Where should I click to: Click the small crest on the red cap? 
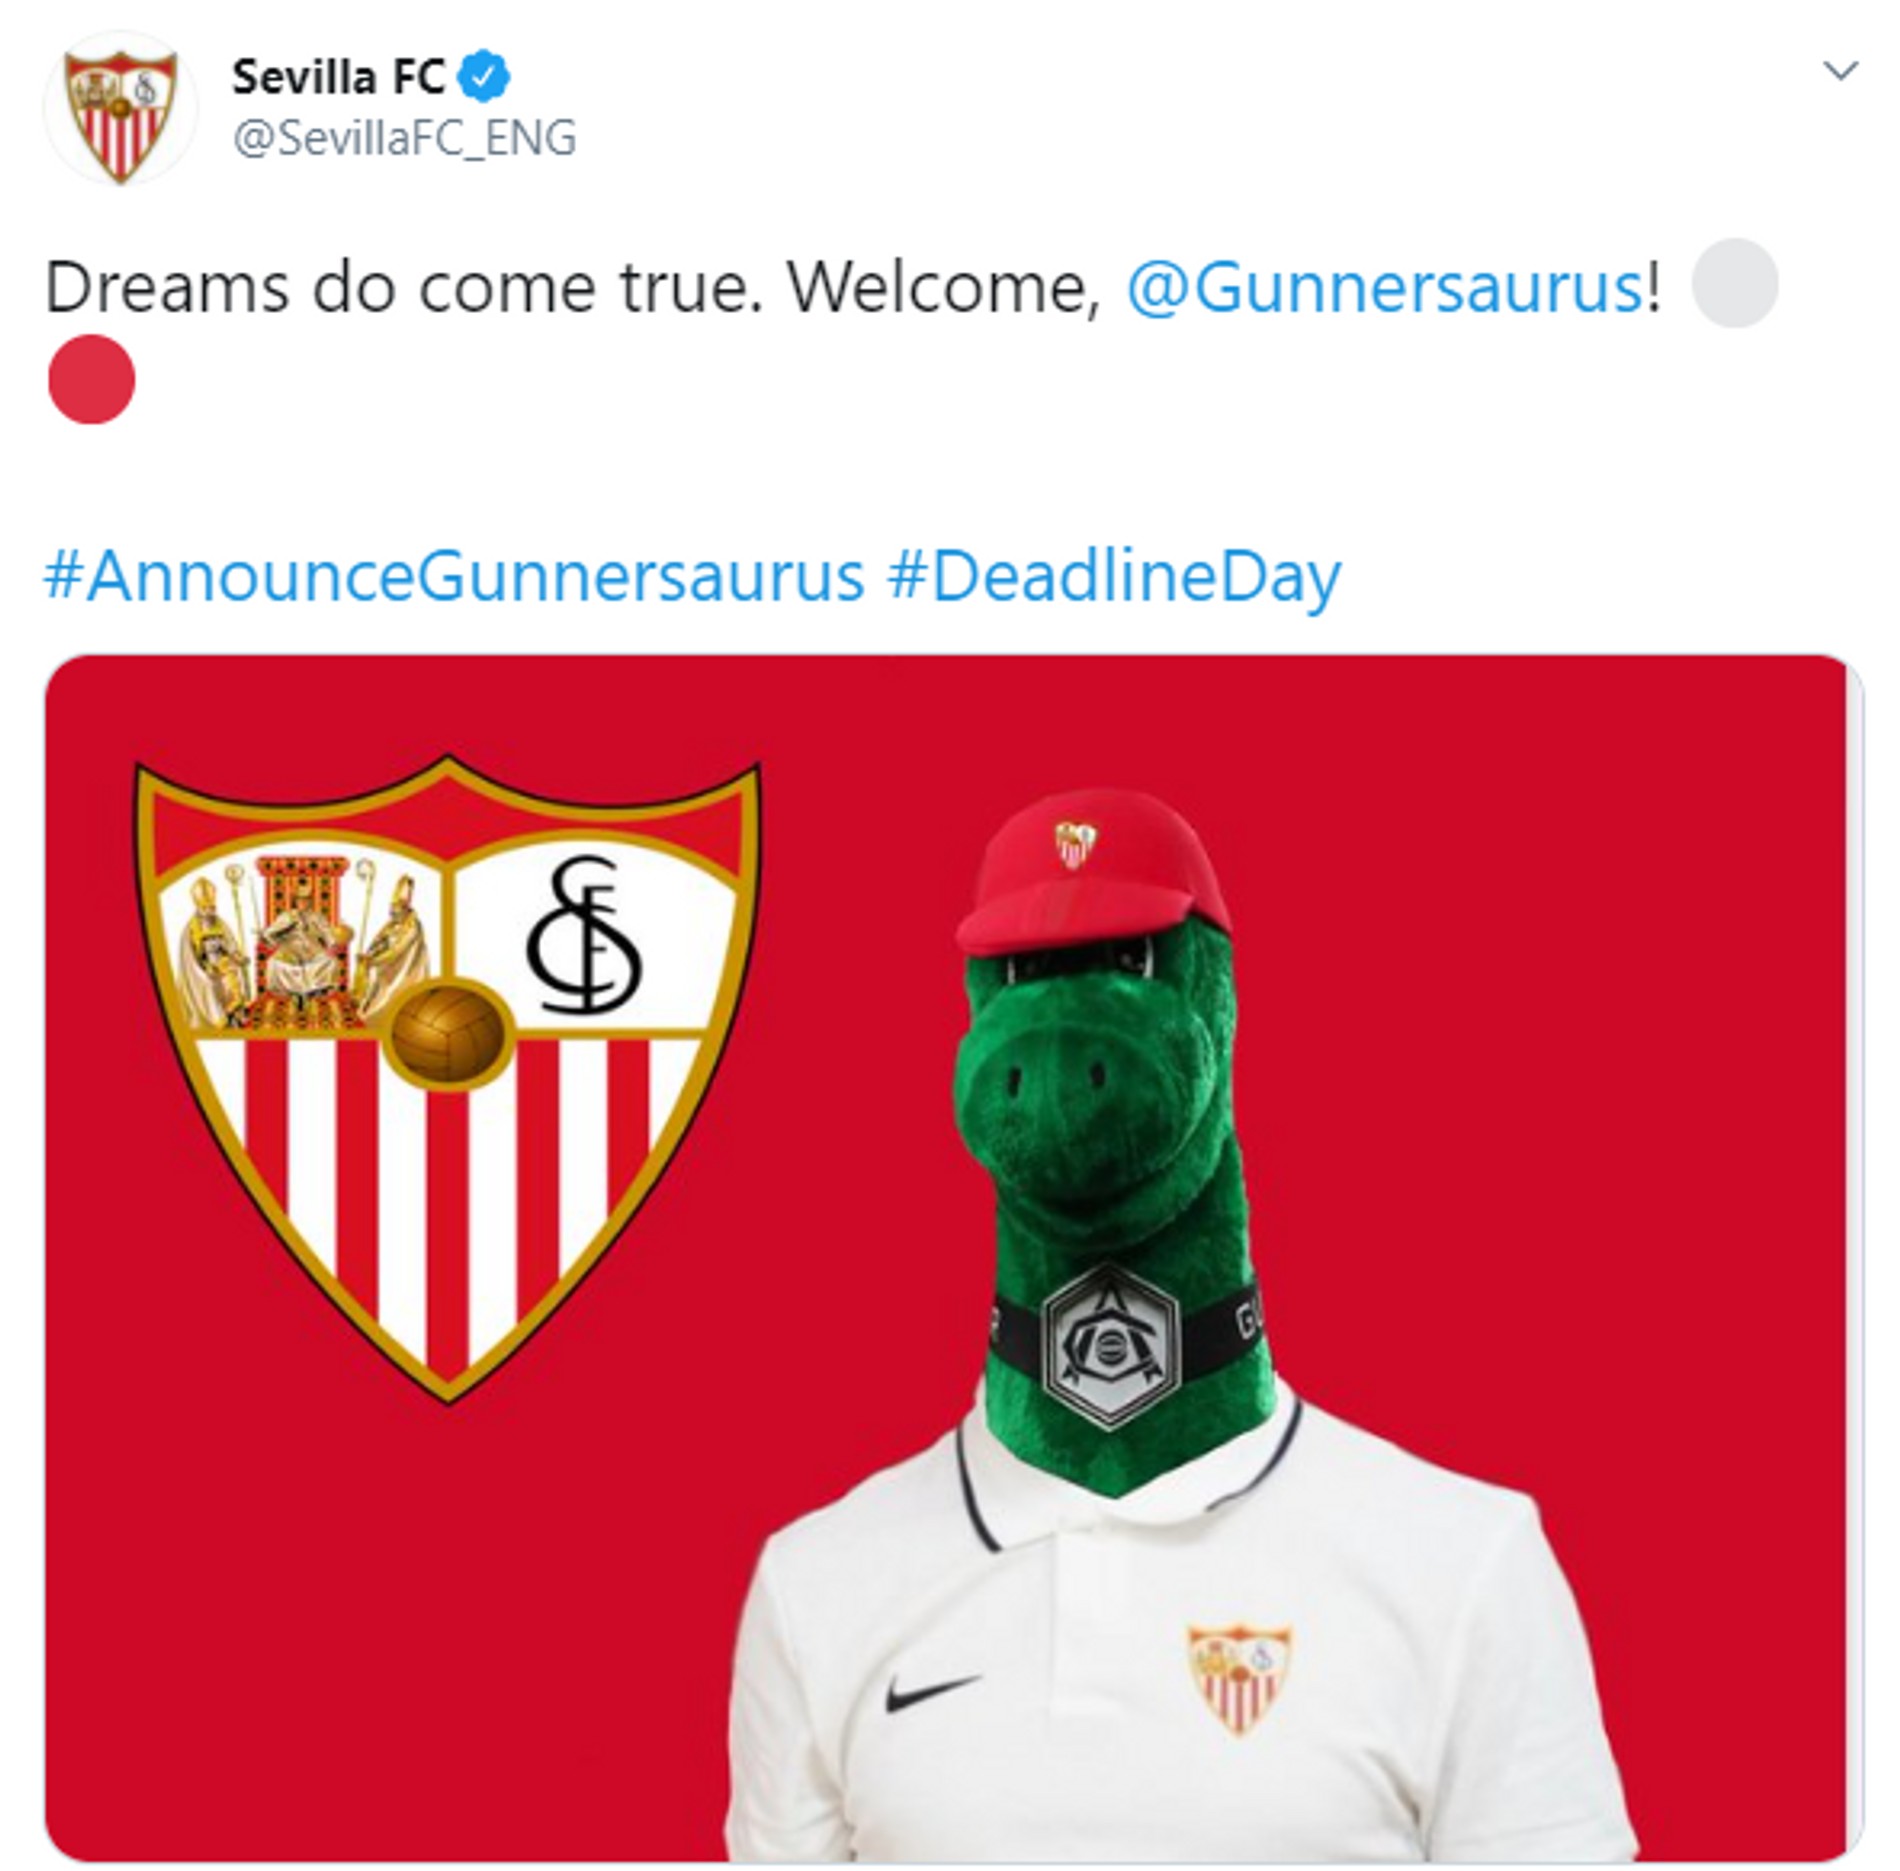(x=1076, y=843)
